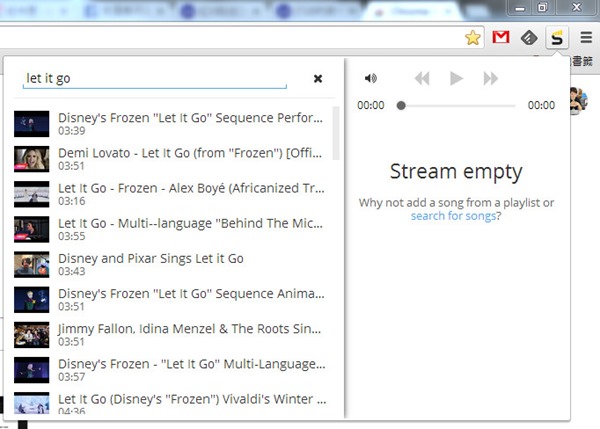
Task: Click thumbnail of Demi Lovato video
Action: 31,159
